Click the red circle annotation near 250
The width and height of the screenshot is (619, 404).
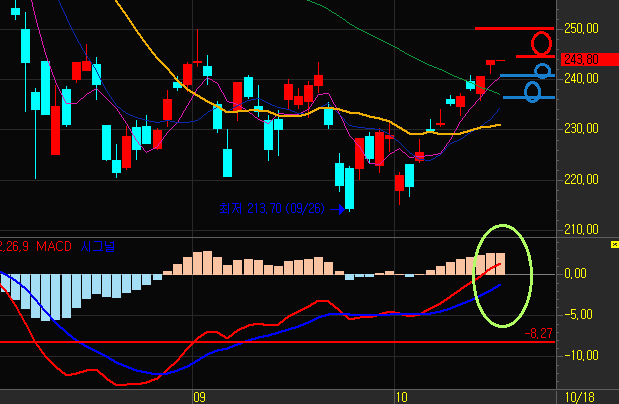tap(541, 43)
